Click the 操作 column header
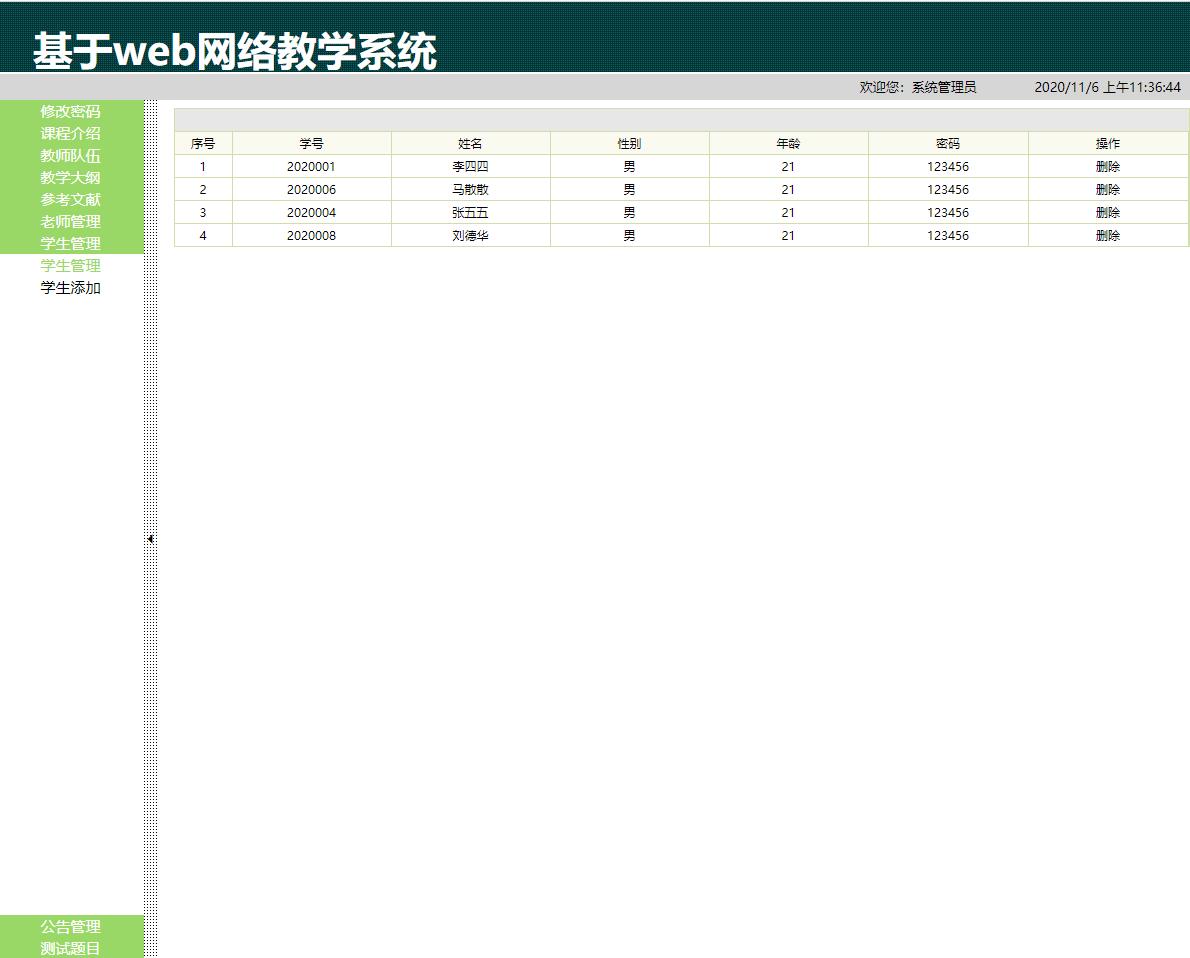Image resolution: width=1190 pixels, height=958 pixels. point(1108,143)
